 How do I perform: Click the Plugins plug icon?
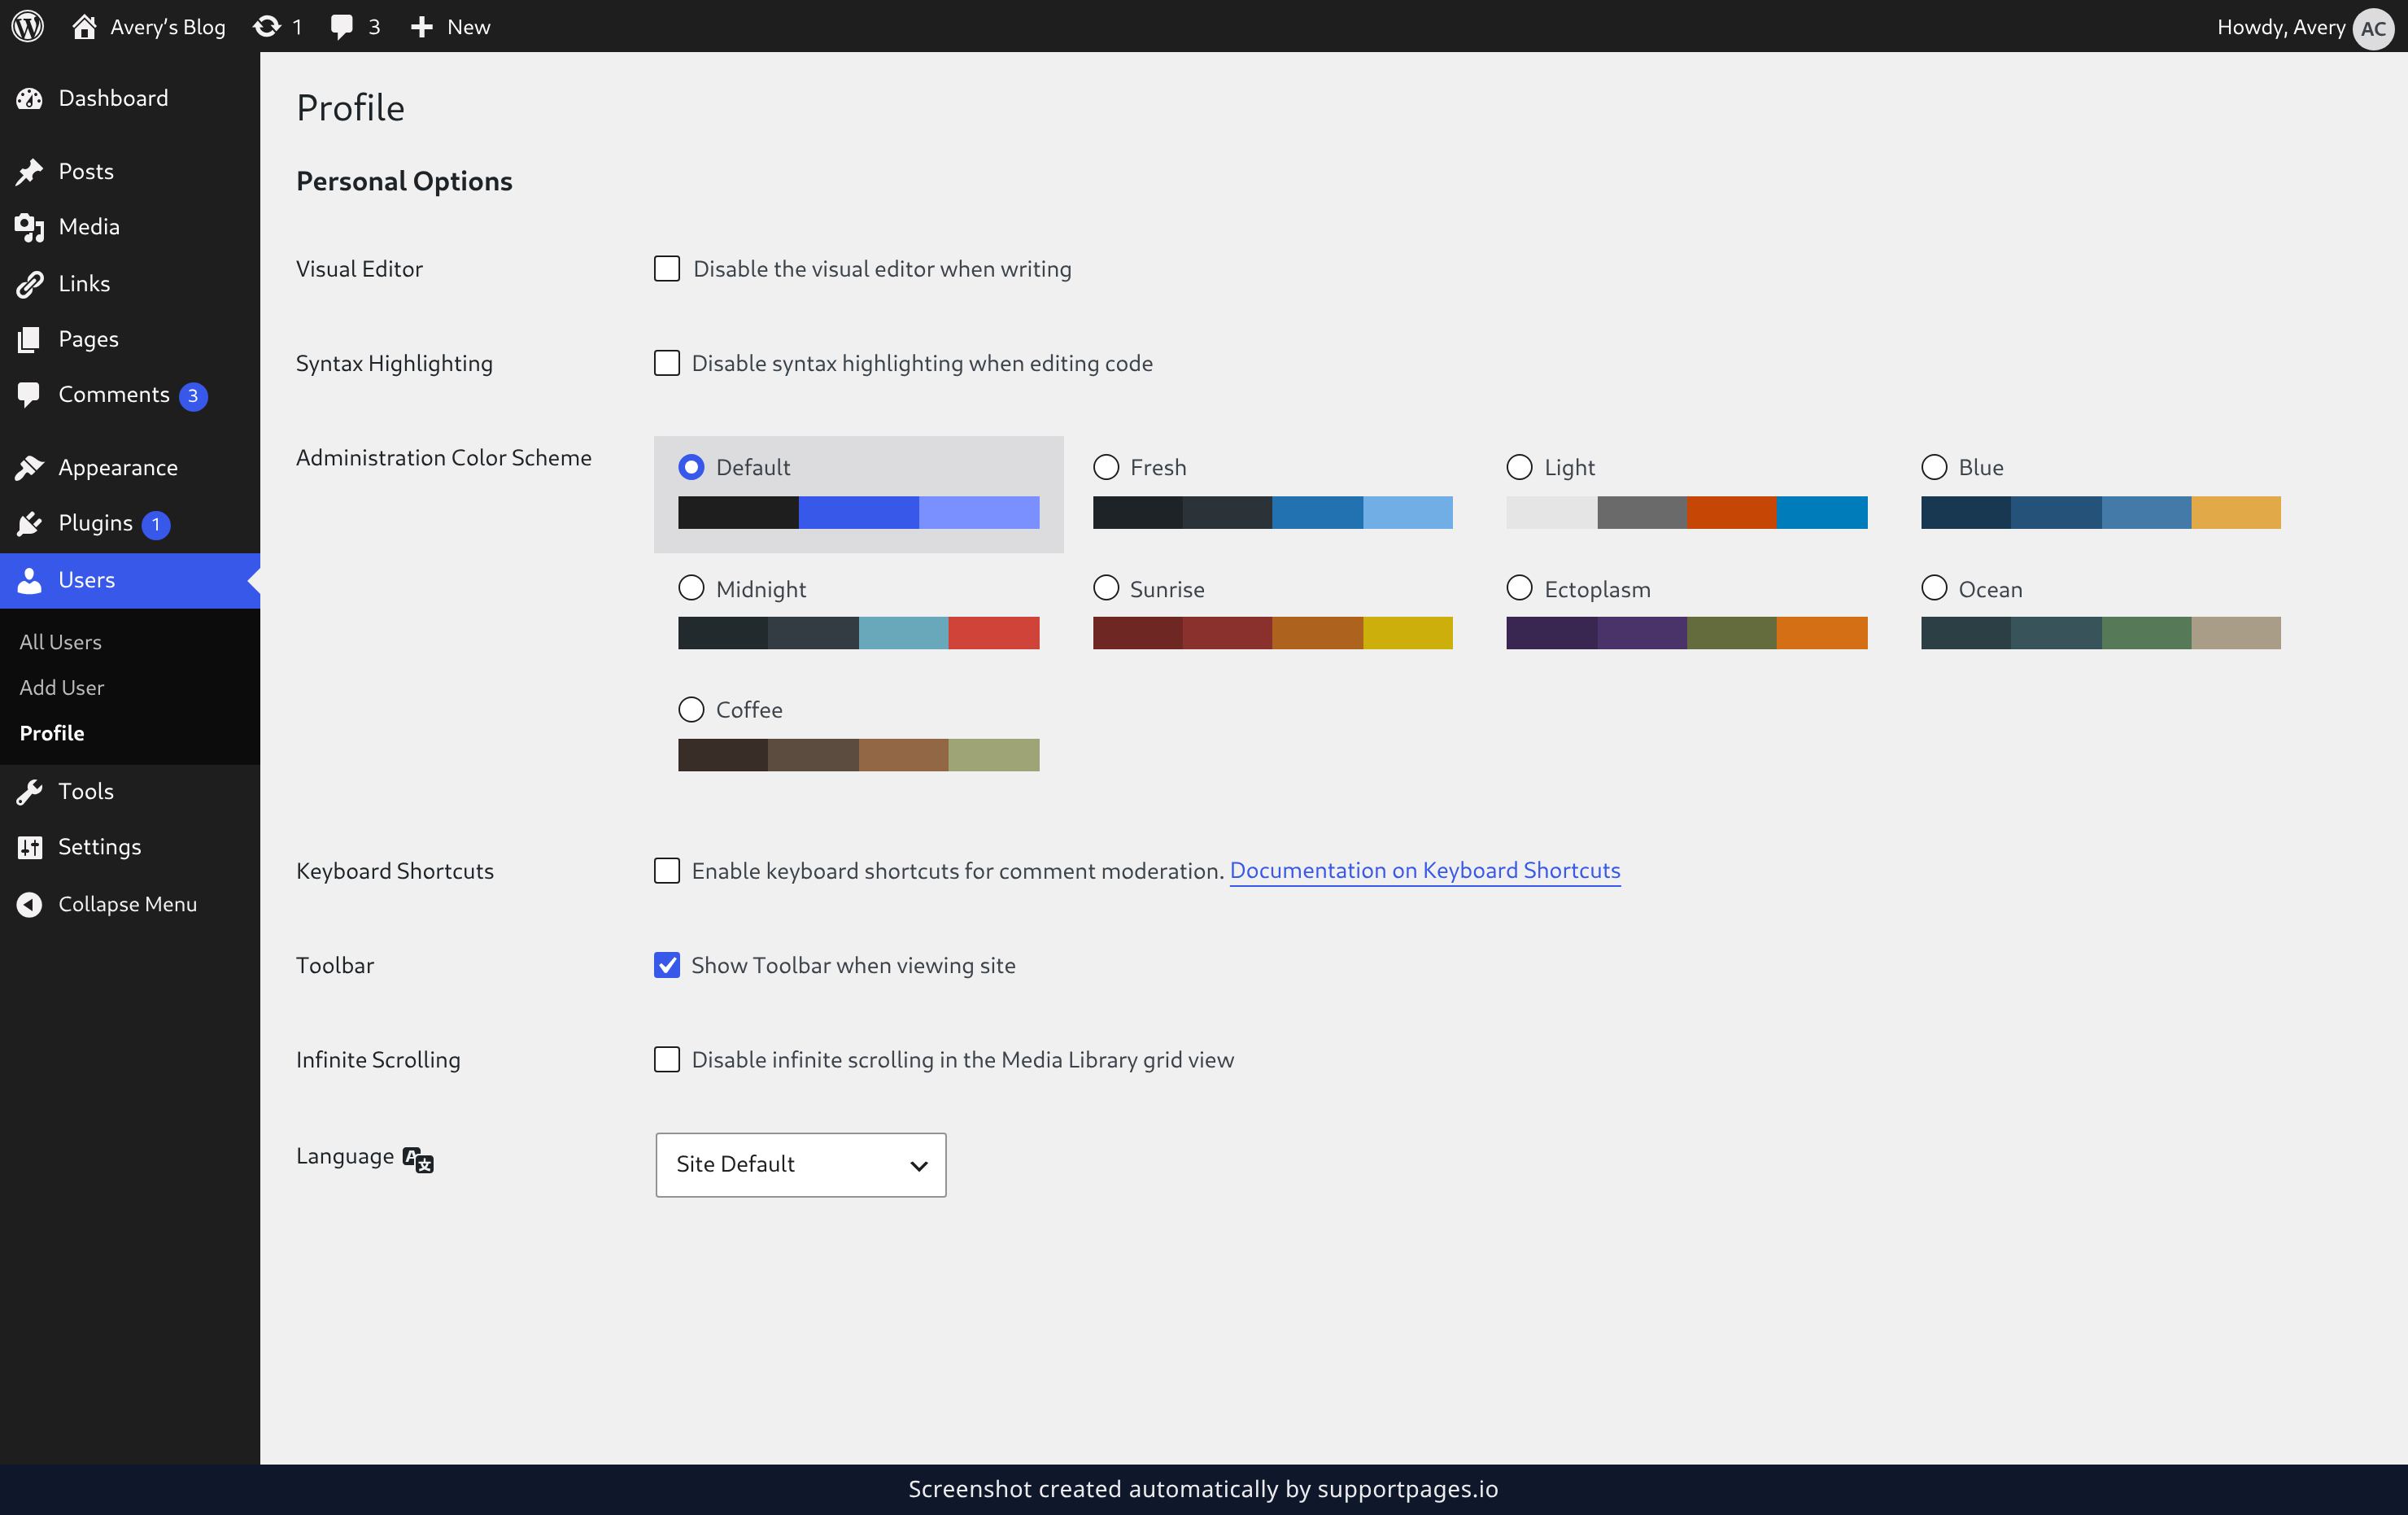(x=29, y=523)
